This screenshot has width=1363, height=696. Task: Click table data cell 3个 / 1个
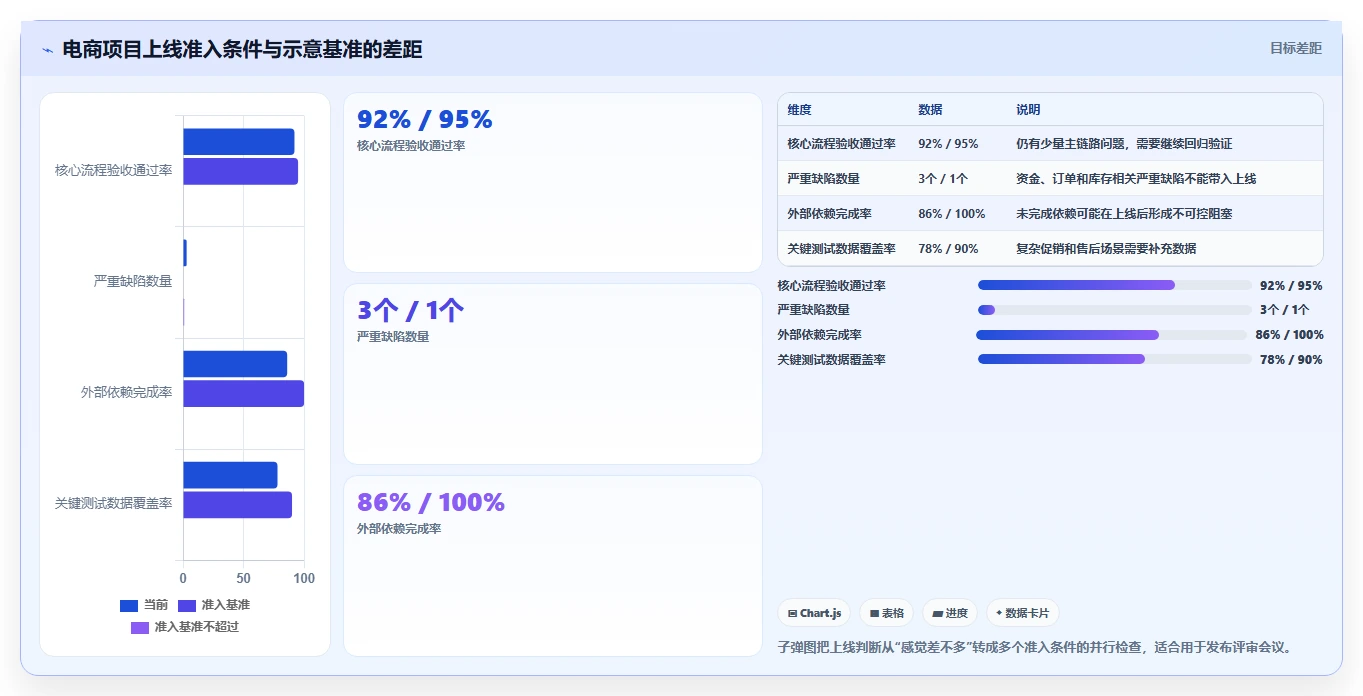943,179
